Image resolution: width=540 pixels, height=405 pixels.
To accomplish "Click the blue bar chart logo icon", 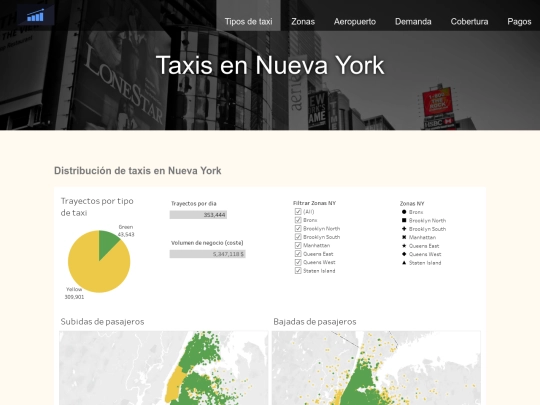I will [x=35, y=15].
